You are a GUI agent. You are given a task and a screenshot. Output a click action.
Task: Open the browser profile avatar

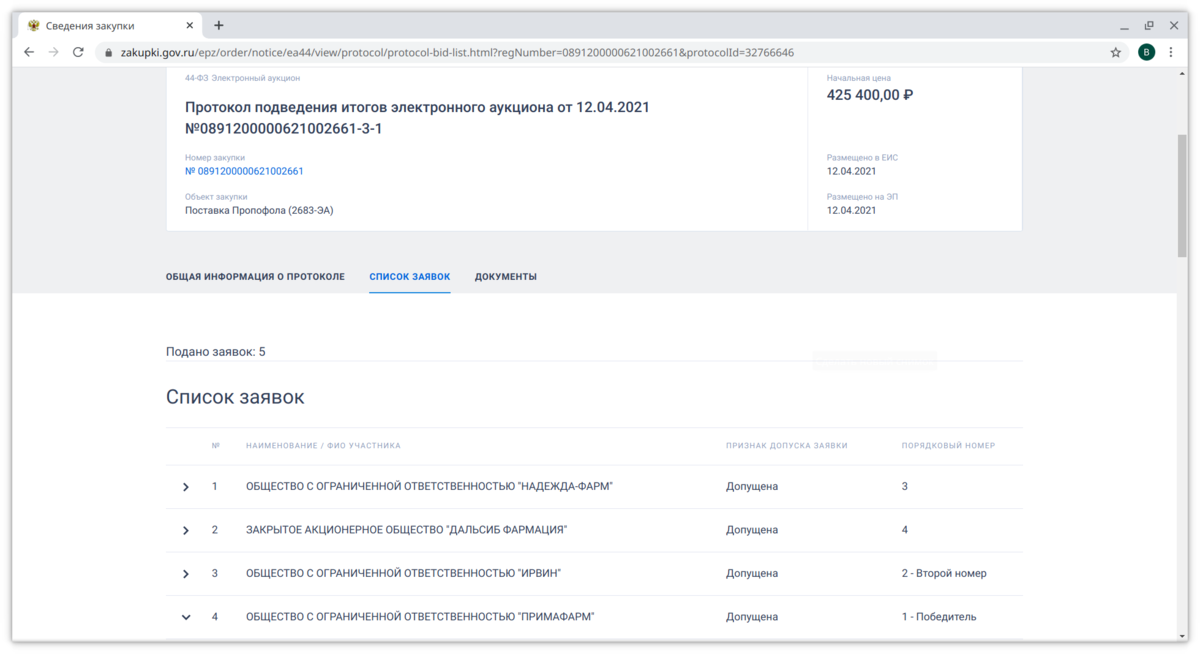[x=1146, y=52]
